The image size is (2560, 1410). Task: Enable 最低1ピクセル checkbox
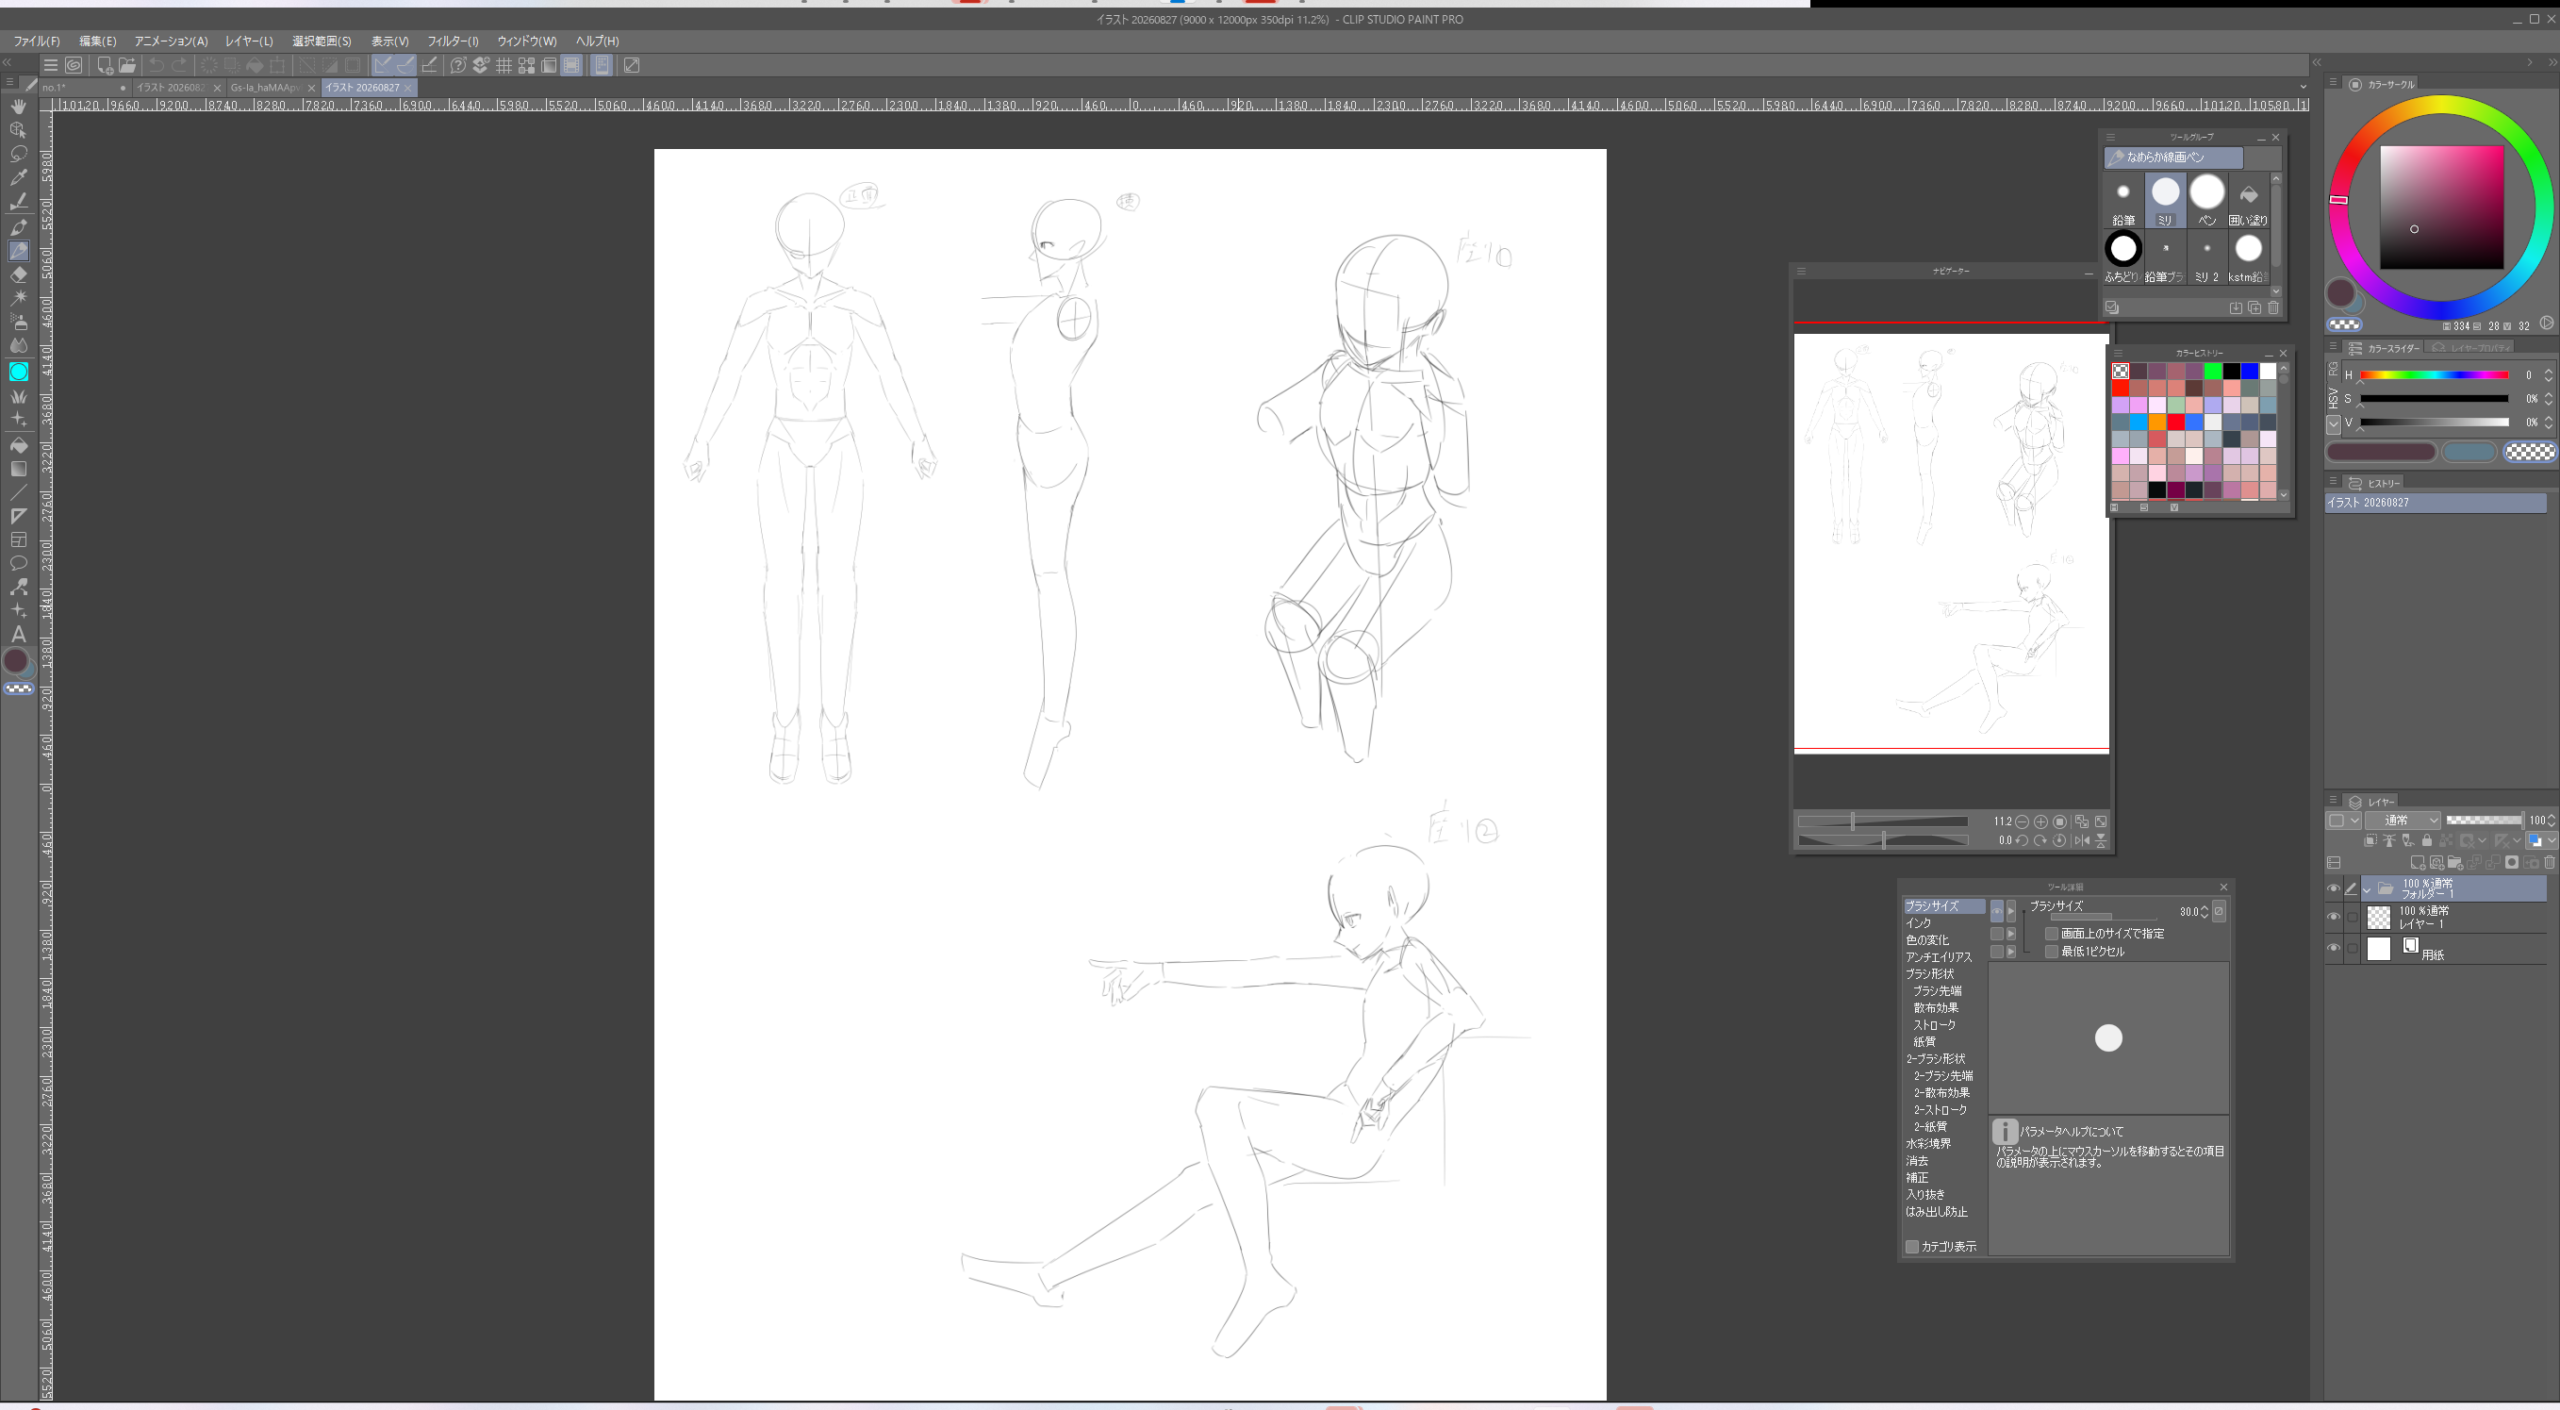tap(2051, 951)
